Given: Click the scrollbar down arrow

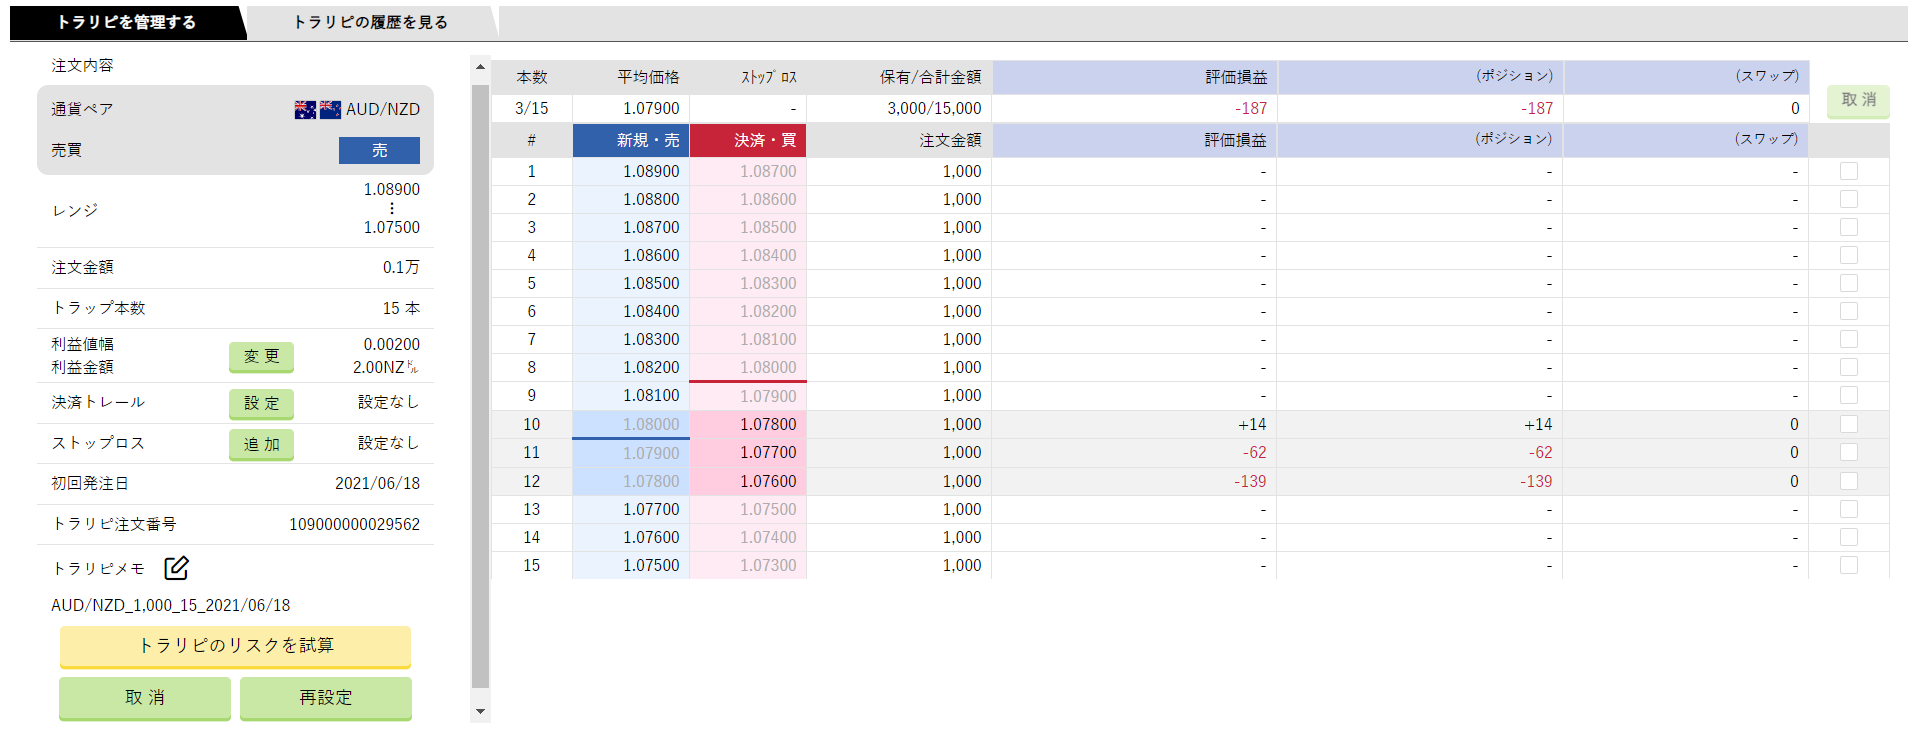Looking at the screenshot, I should [x=480, y=712].
